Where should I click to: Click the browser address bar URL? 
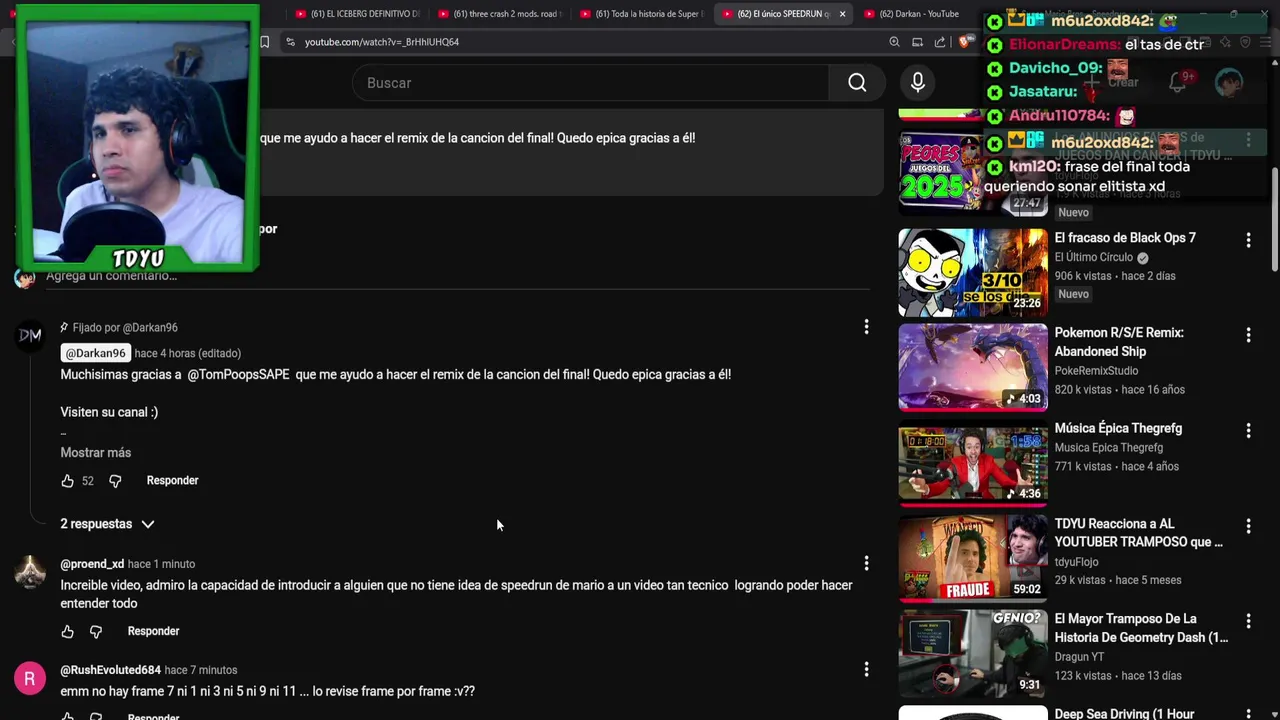coord(382,42)
